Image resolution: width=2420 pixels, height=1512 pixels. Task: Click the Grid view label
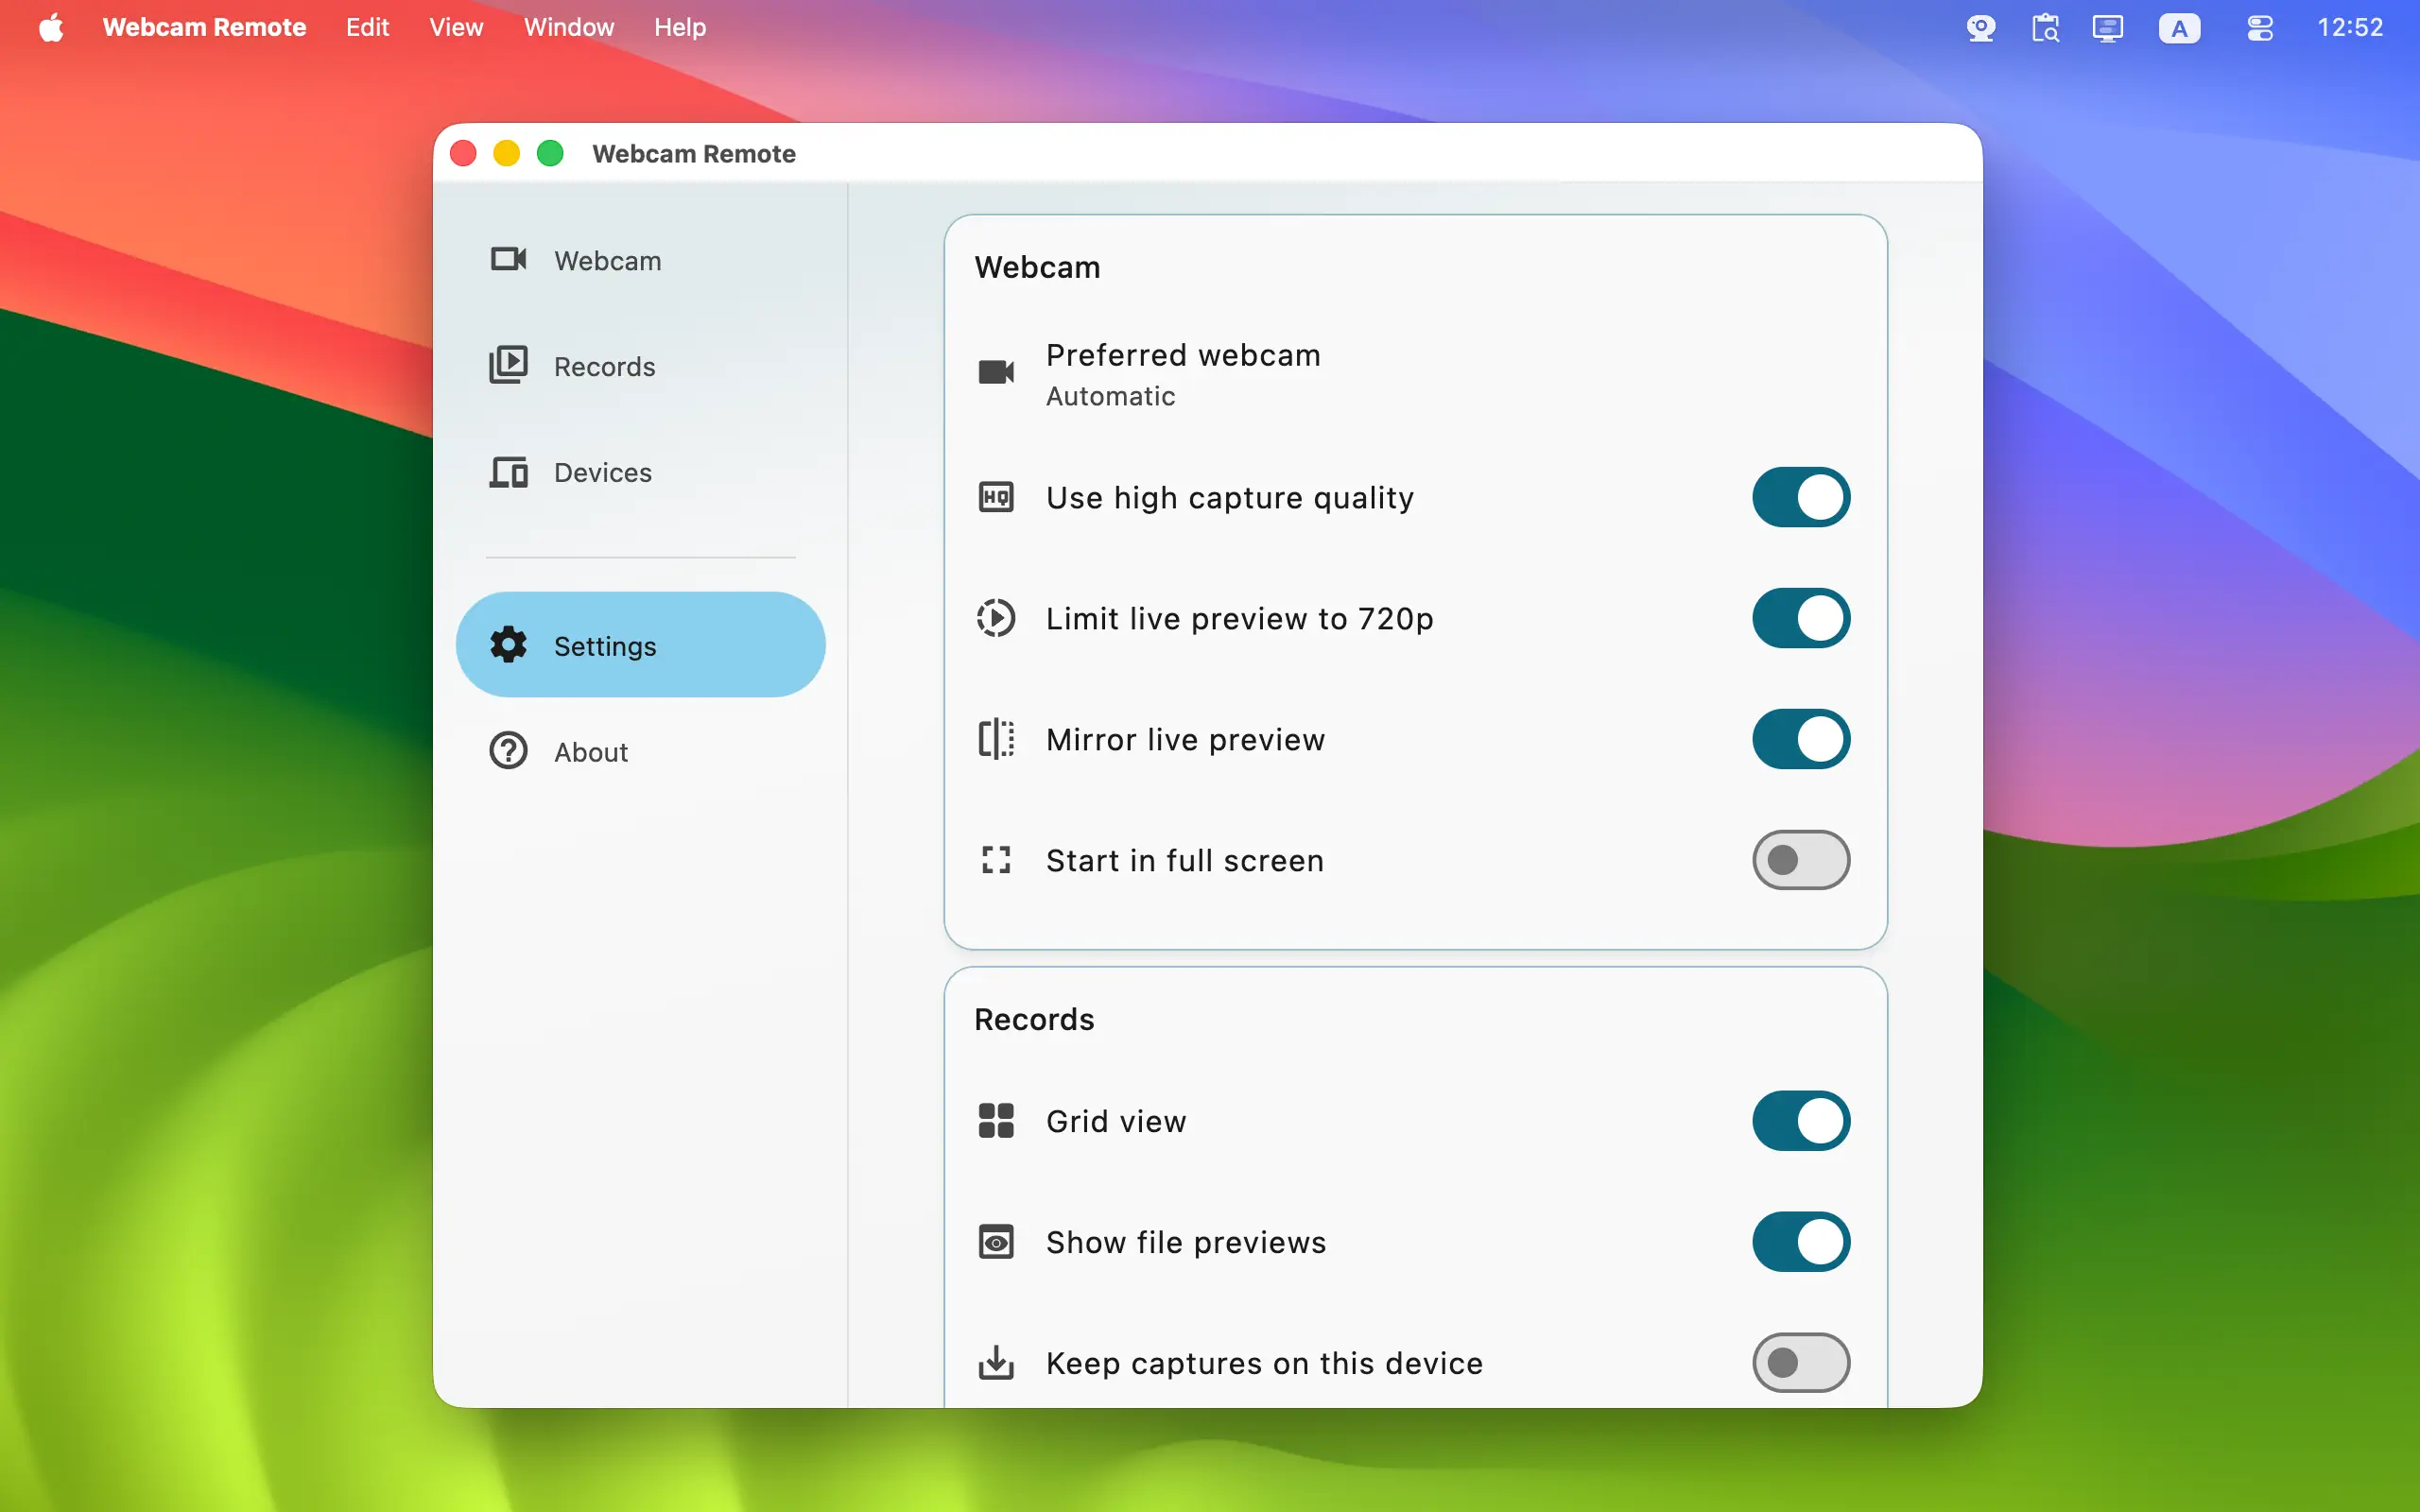[1116, 1122]
